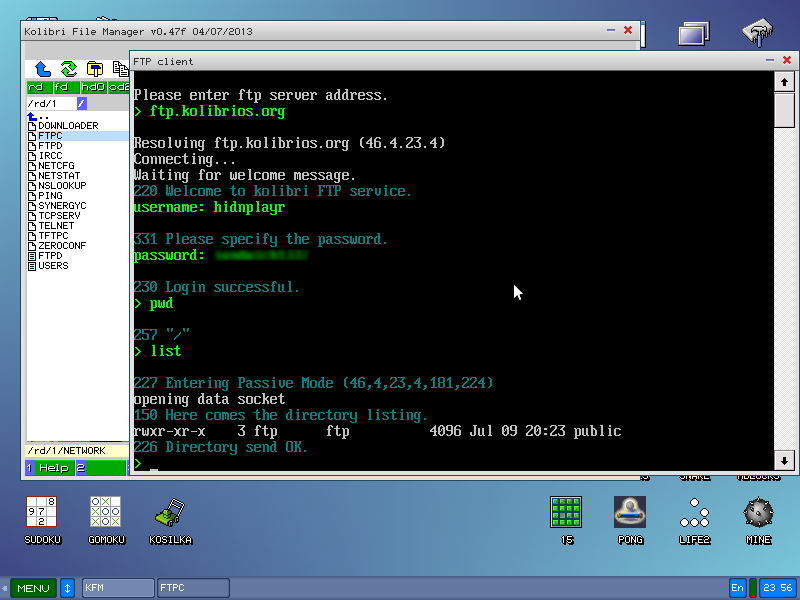Refresh the file list in KFM
The image size is (800, 600).
[69, 68]
